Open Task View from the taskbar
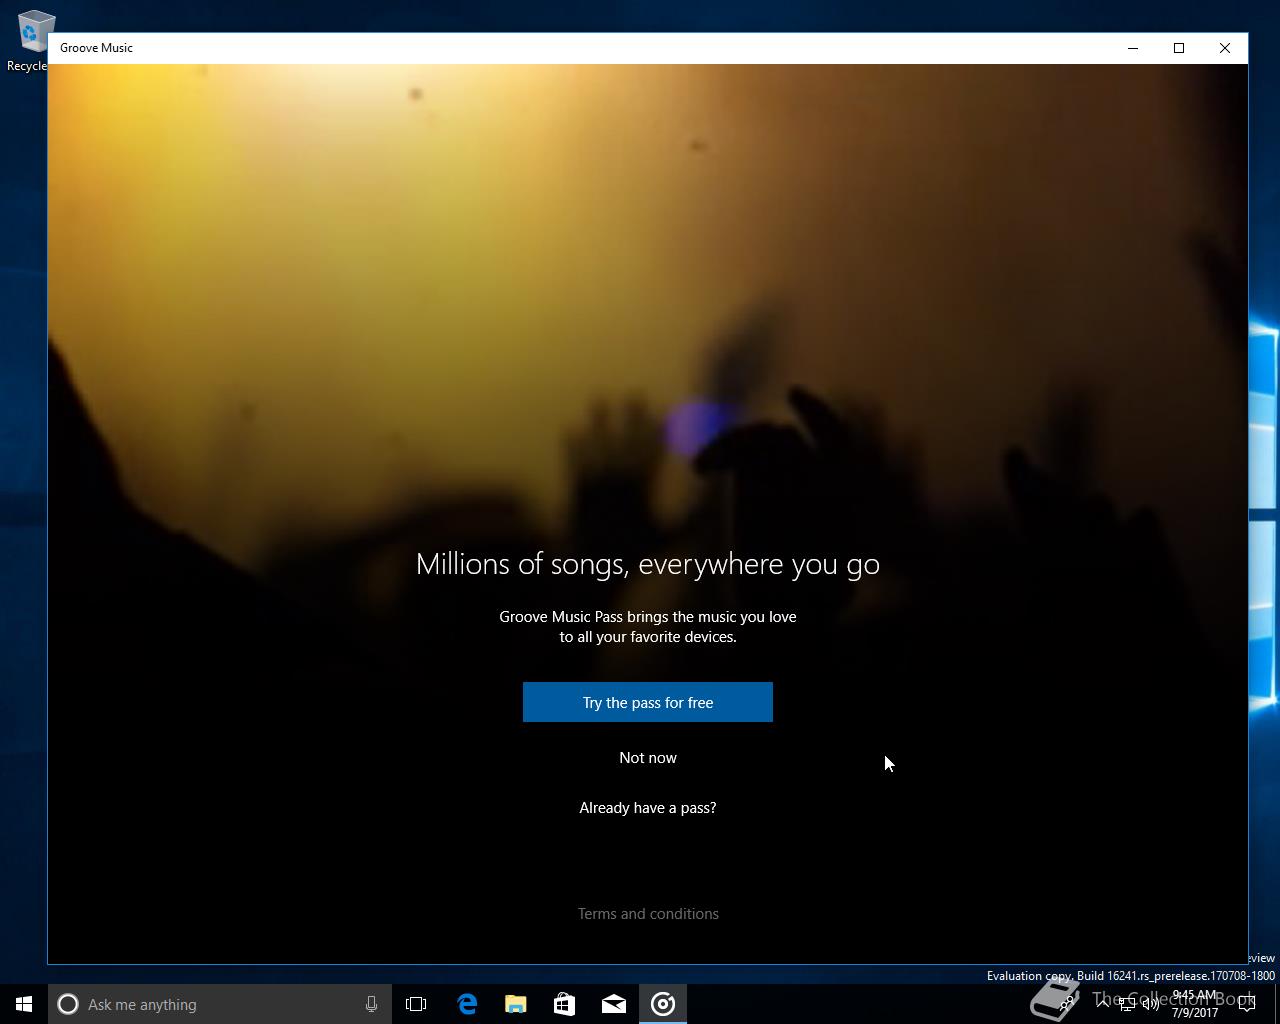The width and height of the screenshot is (1280, 1024). (x=416, y=1004)
